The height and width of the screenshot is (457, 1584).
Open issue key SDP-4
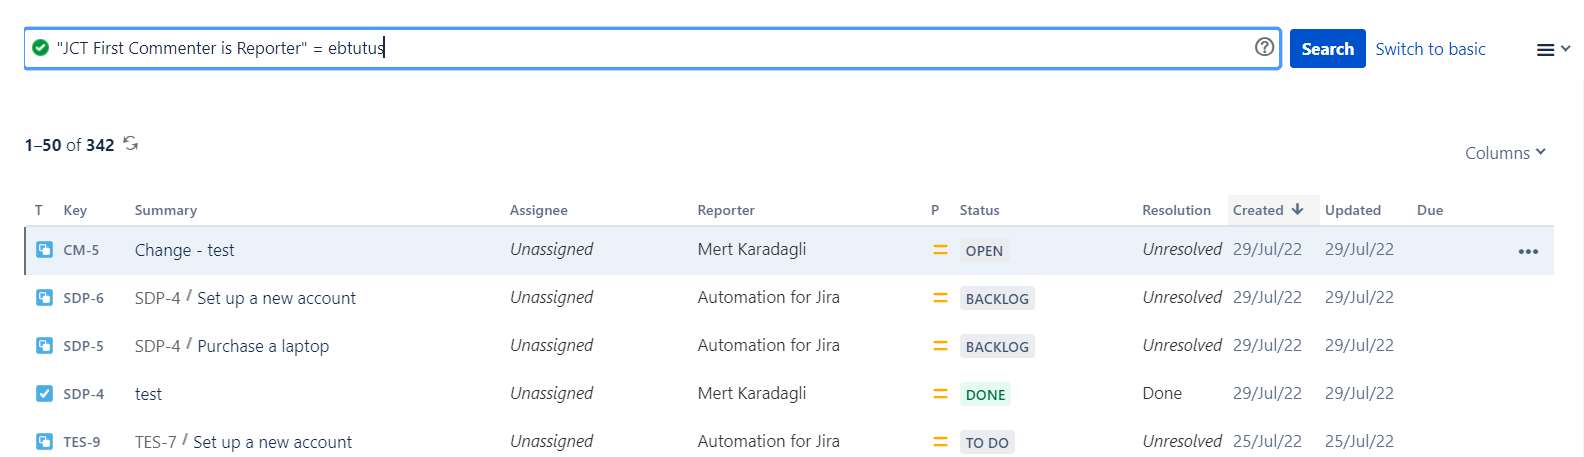point(83,394)
